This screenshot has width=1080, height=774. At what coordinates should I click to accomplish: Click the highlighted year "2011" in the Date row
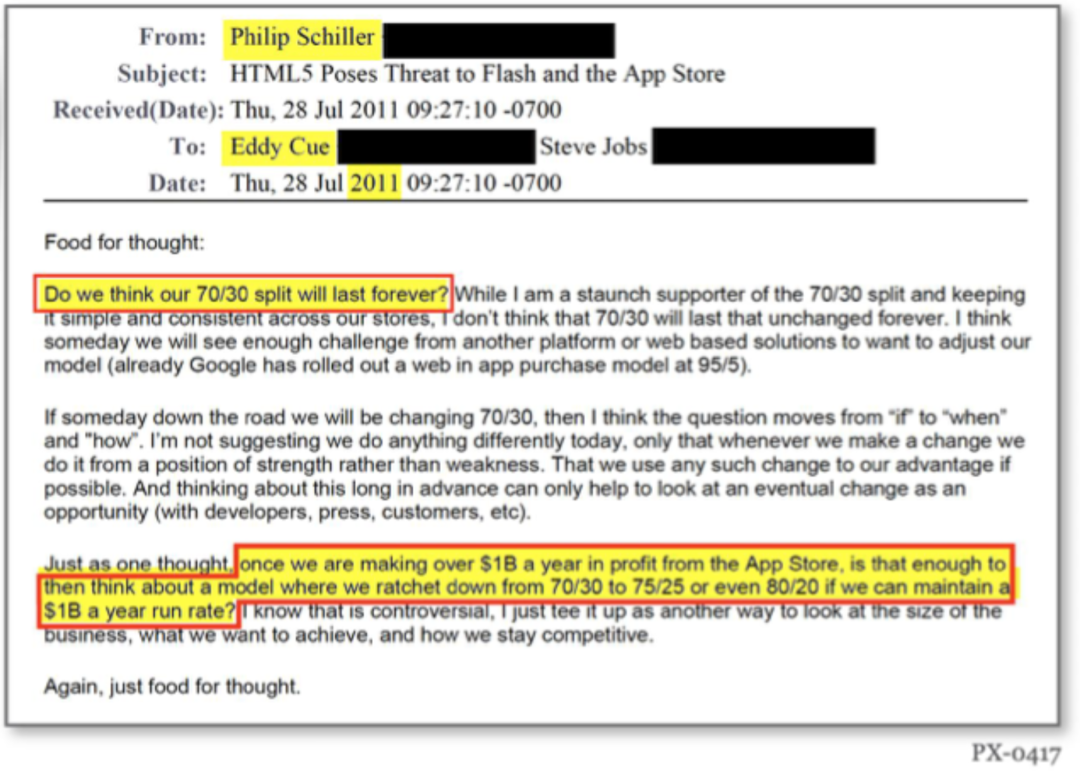[x=374, y=183]
